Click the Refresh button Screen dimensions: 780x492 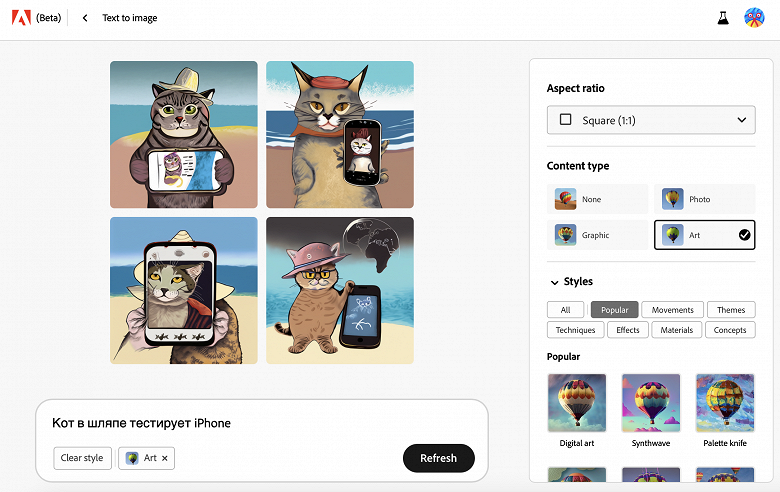point(438,458)
